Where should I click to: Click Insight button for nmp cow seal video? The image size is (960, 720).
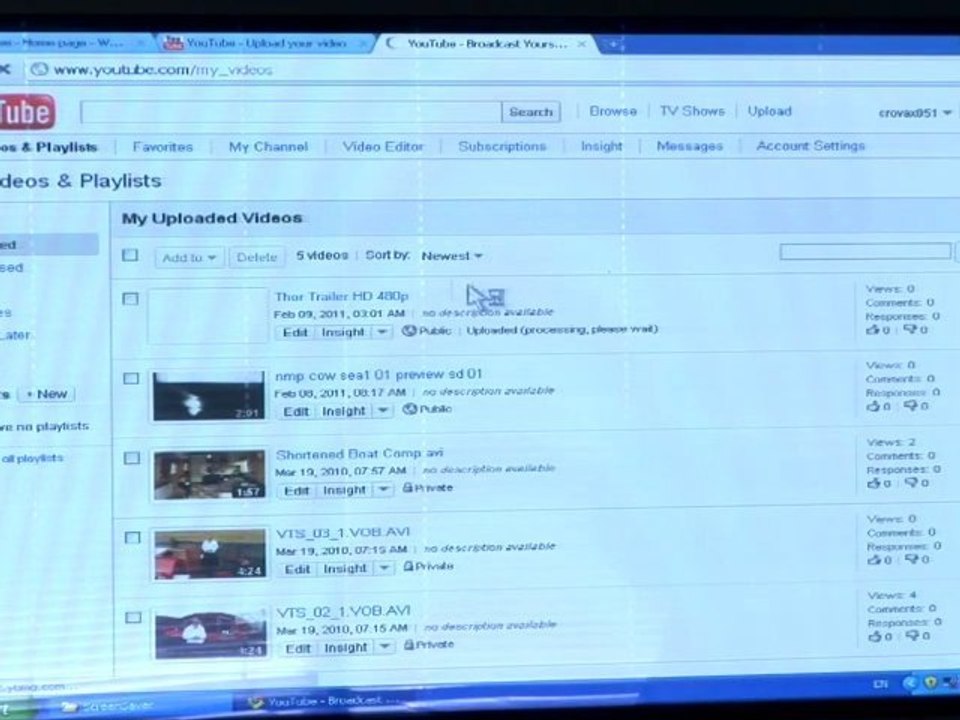pos(343,411)
